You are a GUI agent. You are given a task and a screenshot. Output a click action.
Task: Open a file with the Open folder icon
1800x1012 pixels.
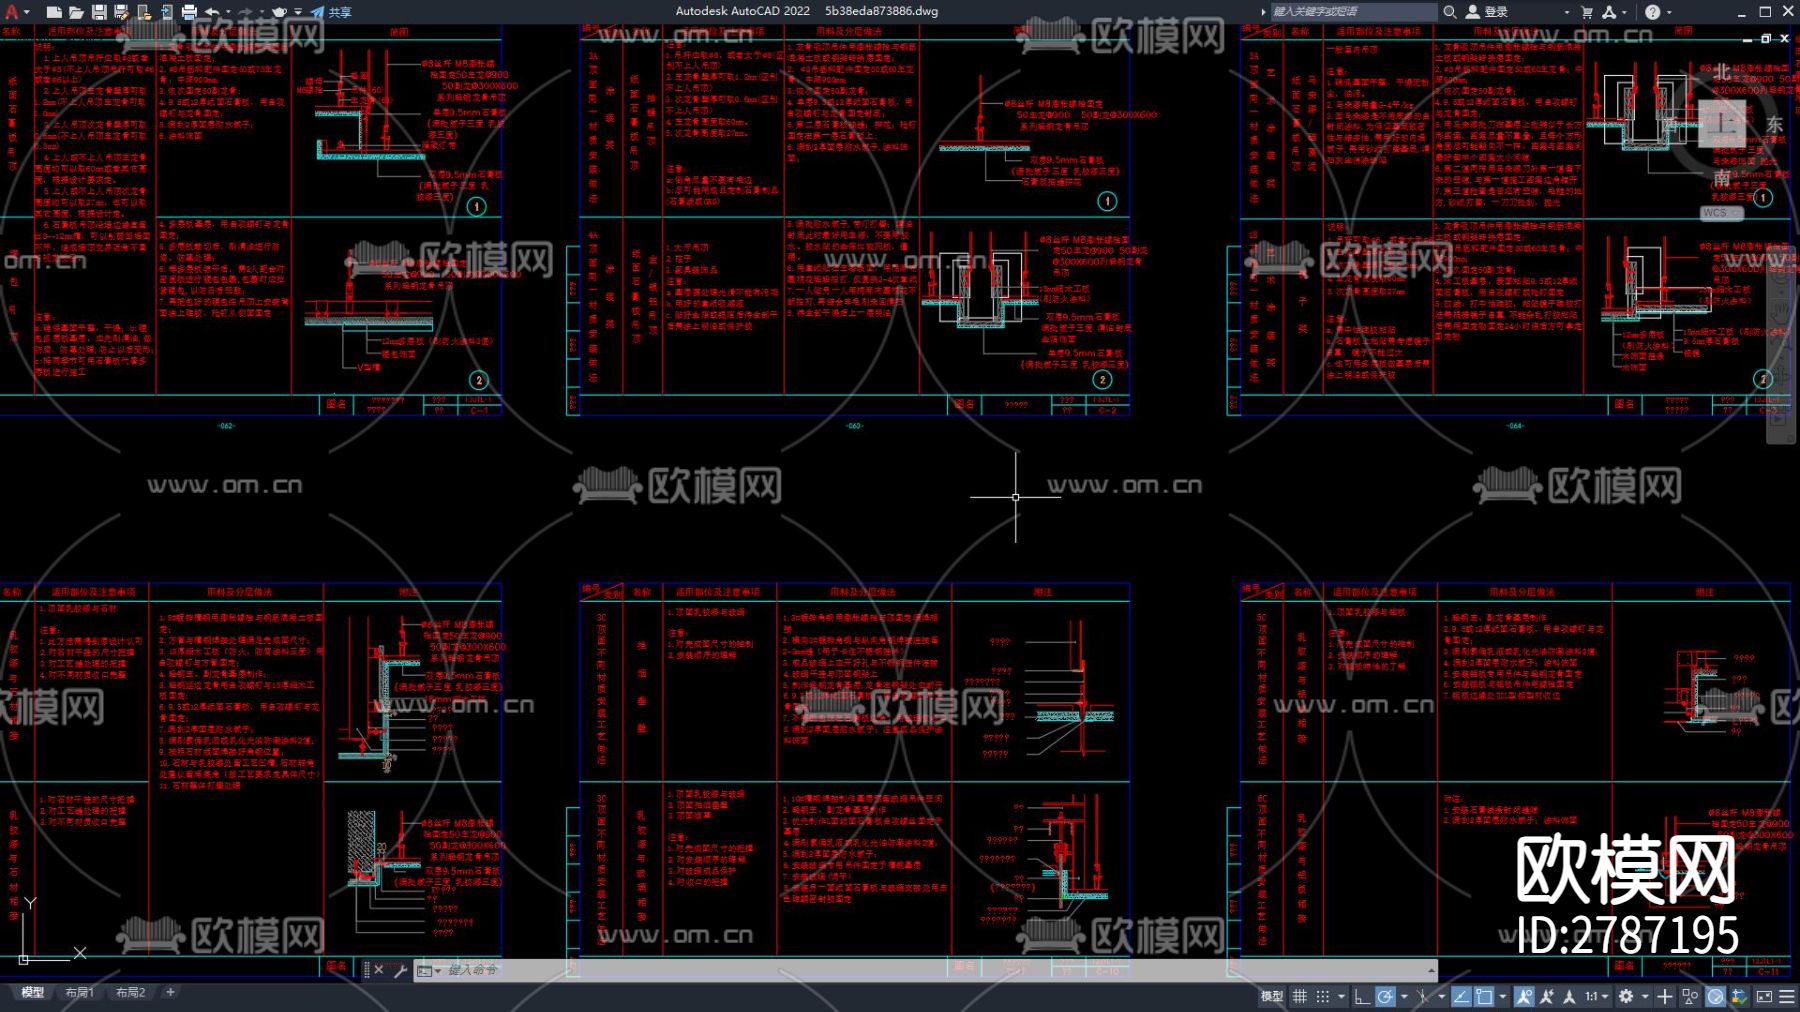pyautogui.click(x=76, y=12)
